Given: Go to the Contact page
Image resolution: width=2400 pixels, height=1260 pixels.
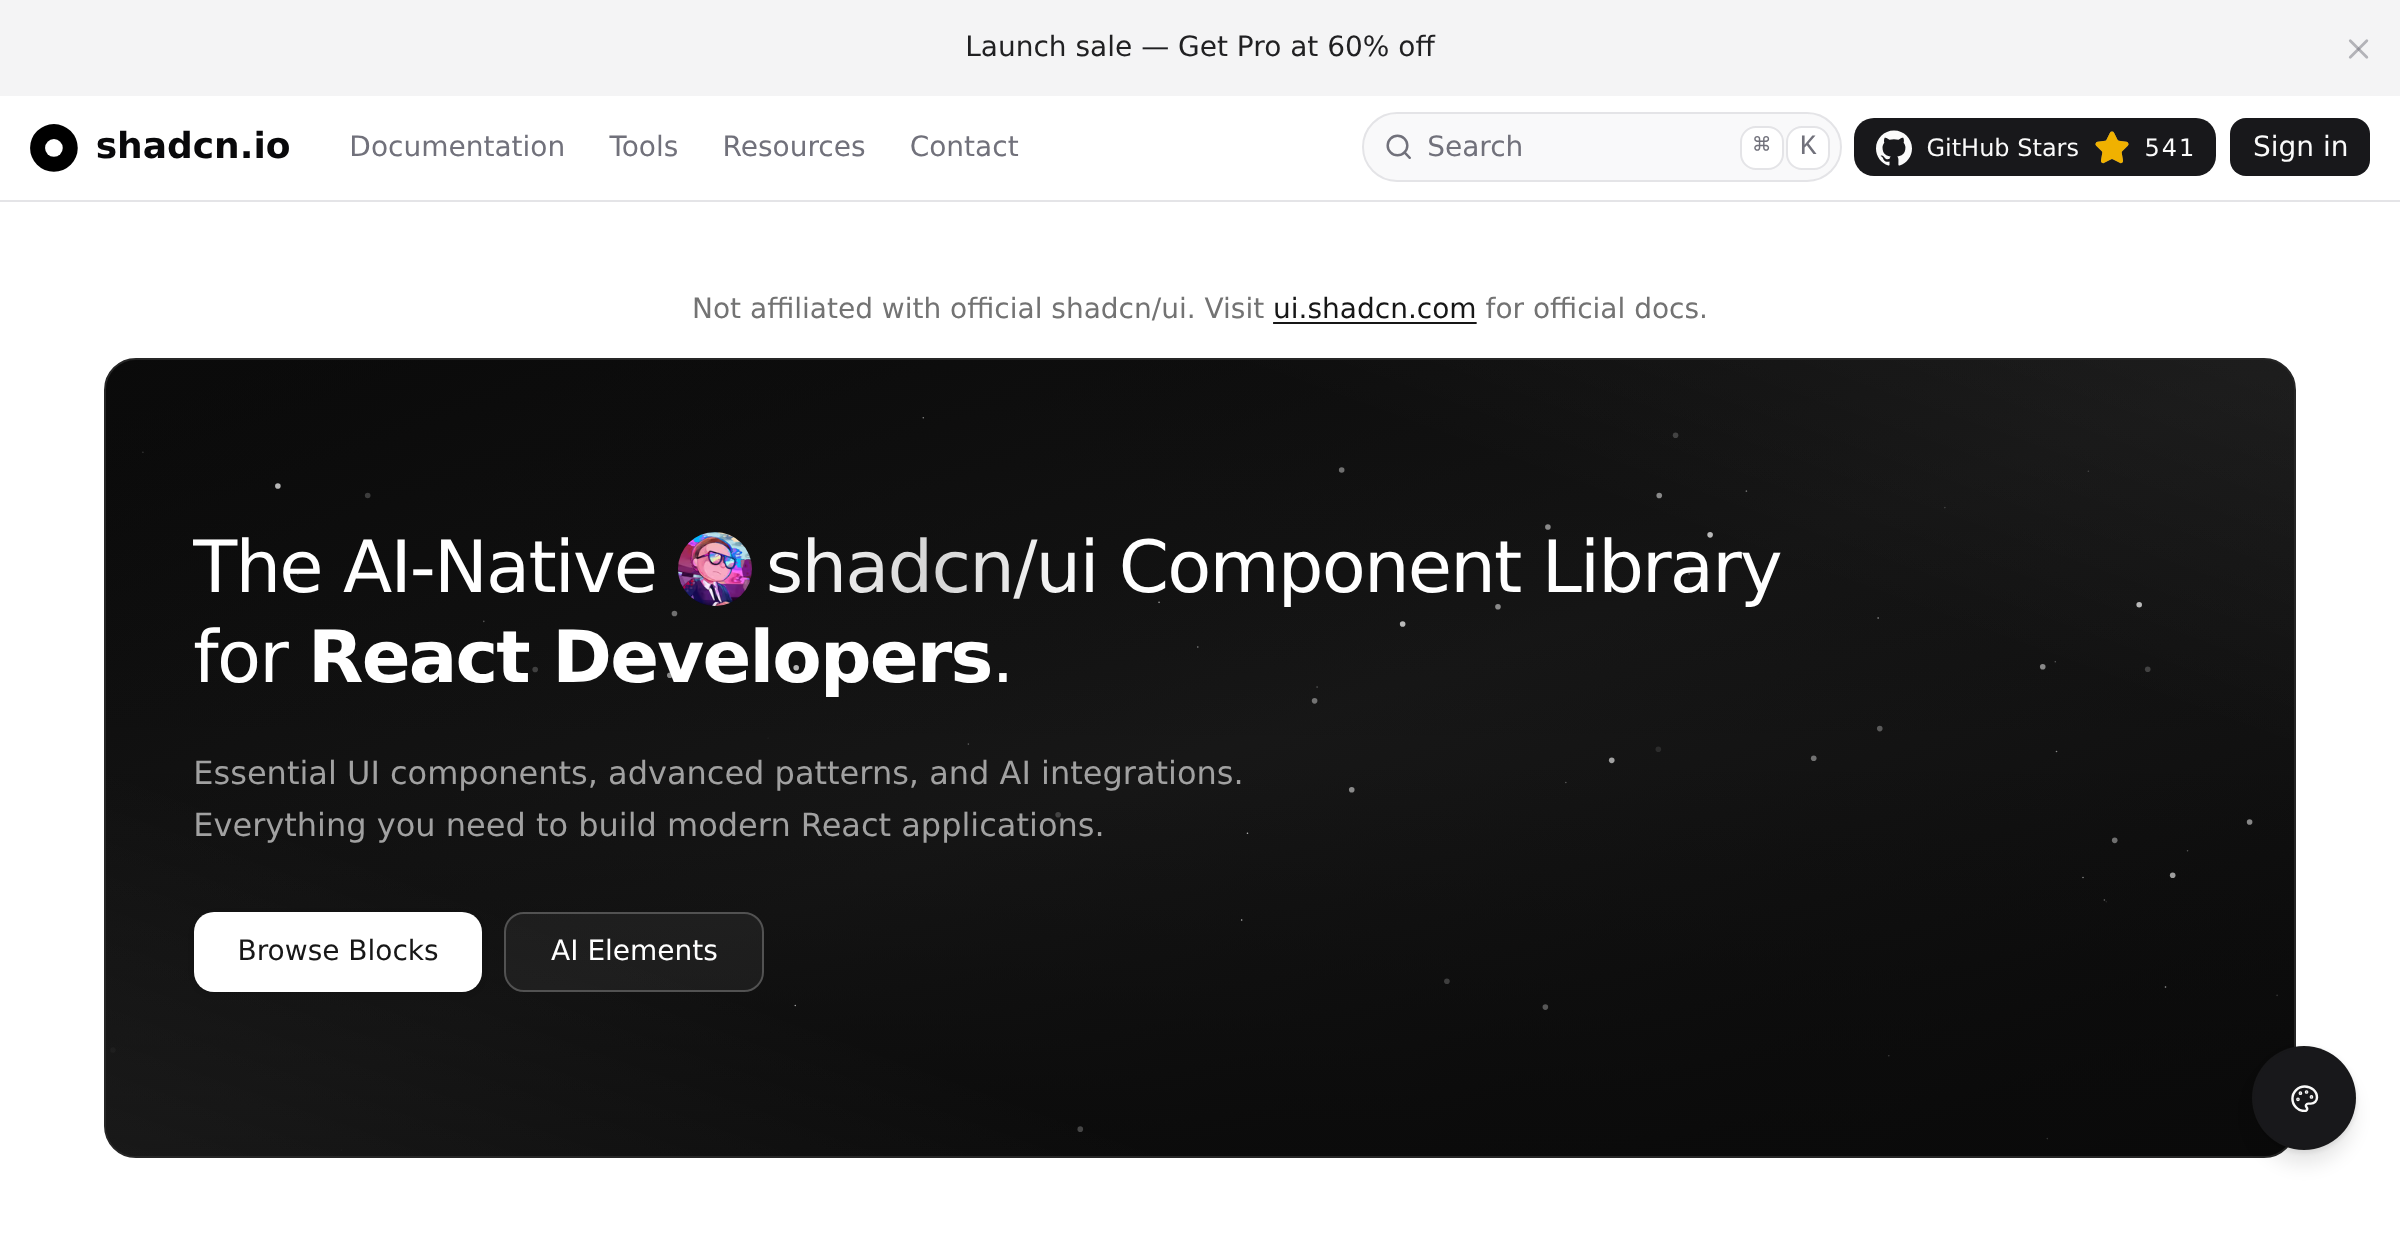Looking at the screenshot, I should 963,147.
